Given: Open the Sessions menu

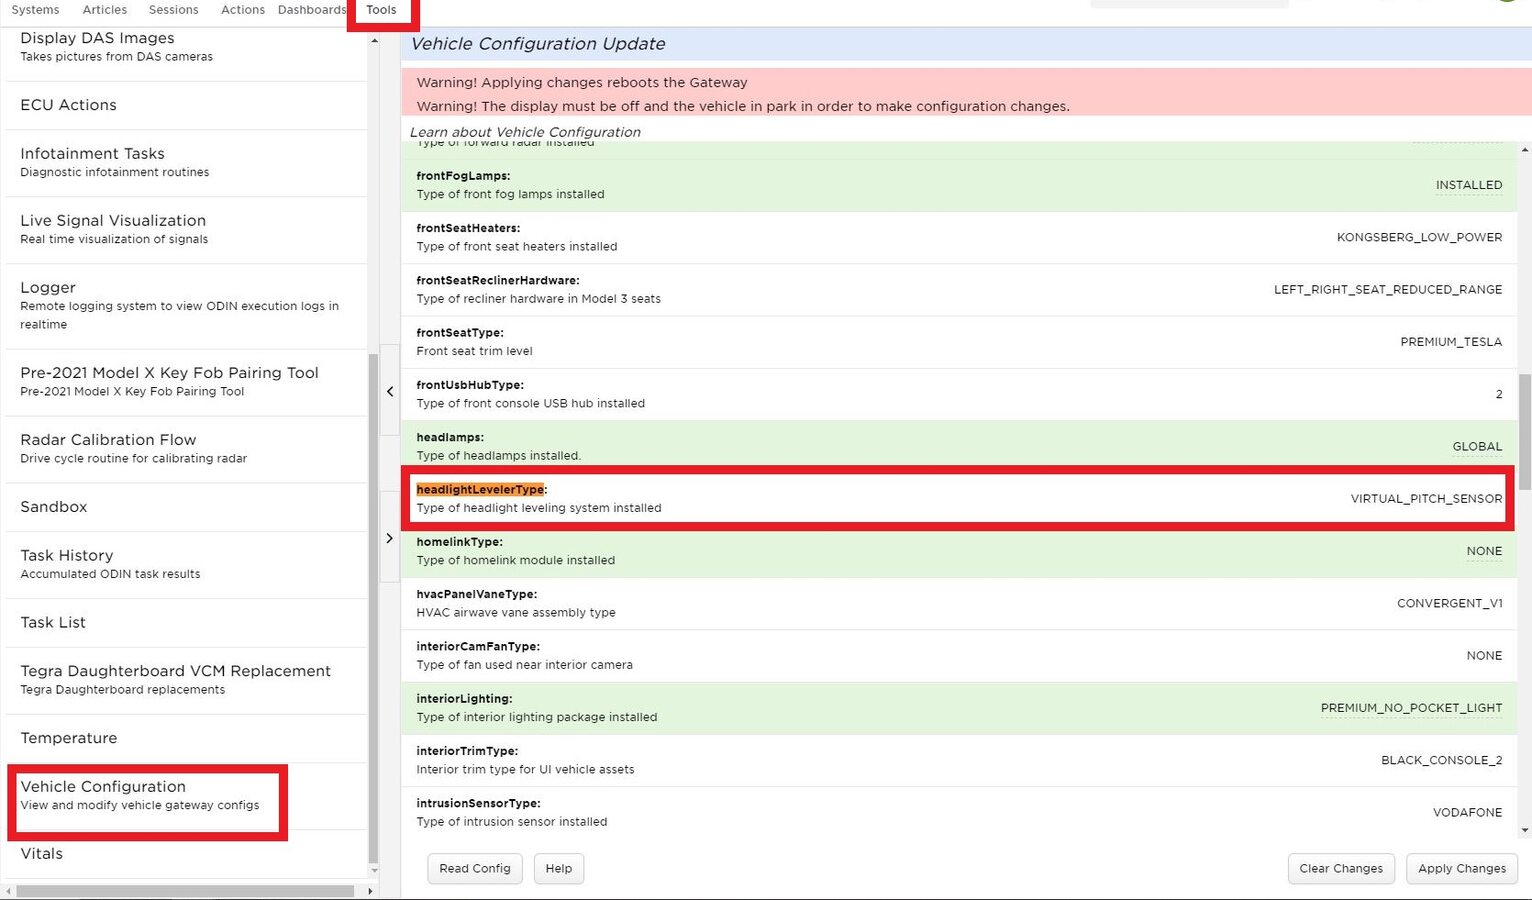Looking at the screenshot, I should (x=173, y=10).
